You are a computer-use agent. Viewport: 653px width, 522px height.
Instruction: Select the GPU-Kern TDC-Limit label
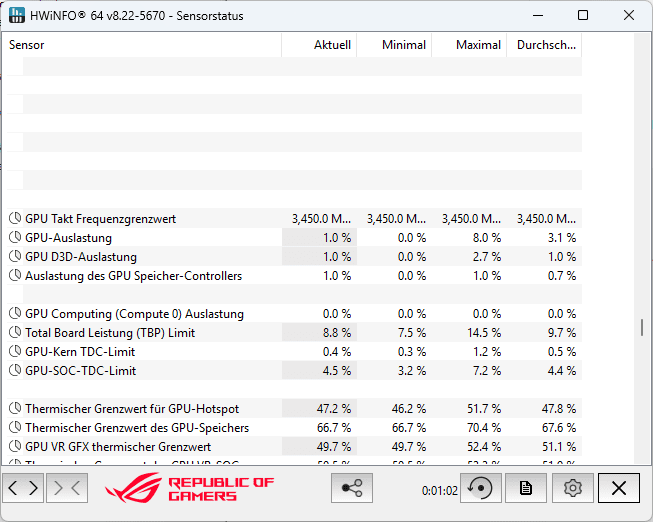coord(80,352)
